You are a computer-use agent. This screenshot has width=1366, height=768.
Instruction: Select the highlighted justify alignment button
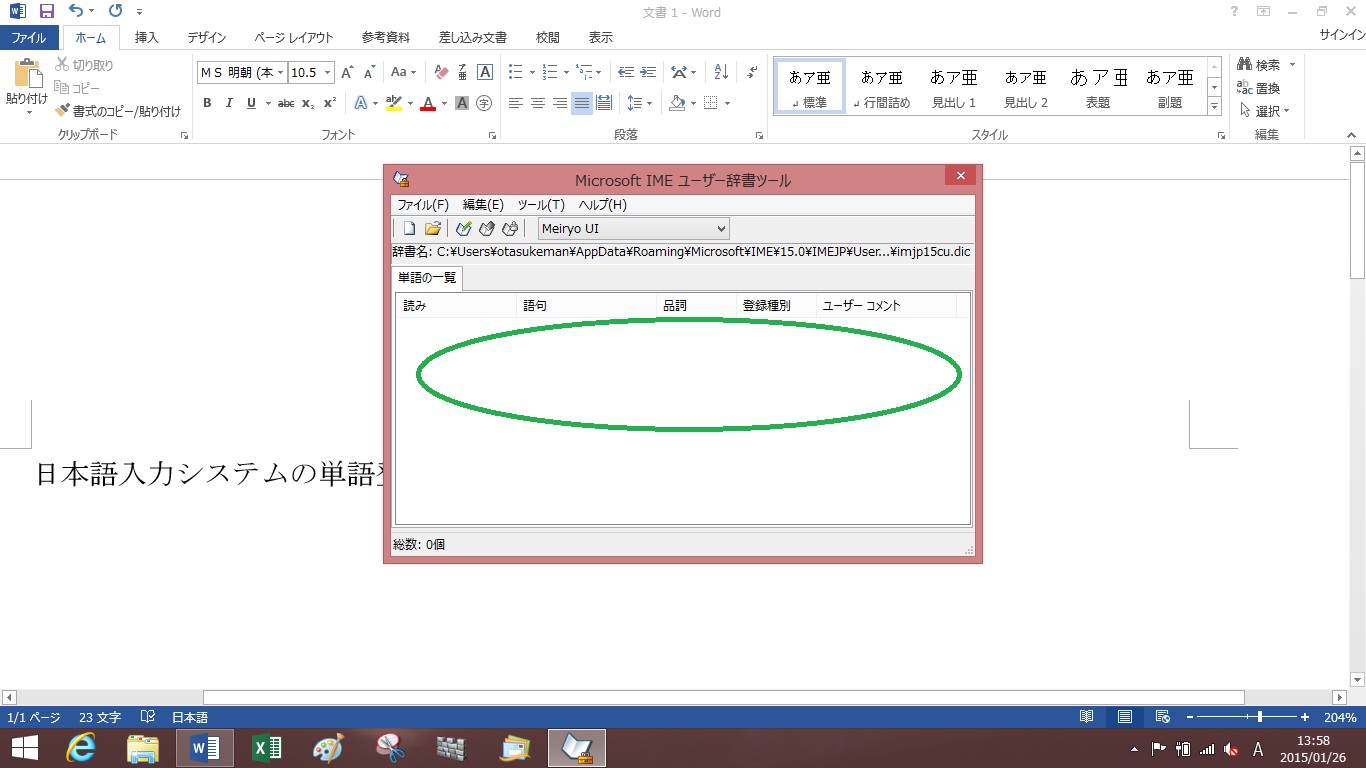[x=582, y=103]
